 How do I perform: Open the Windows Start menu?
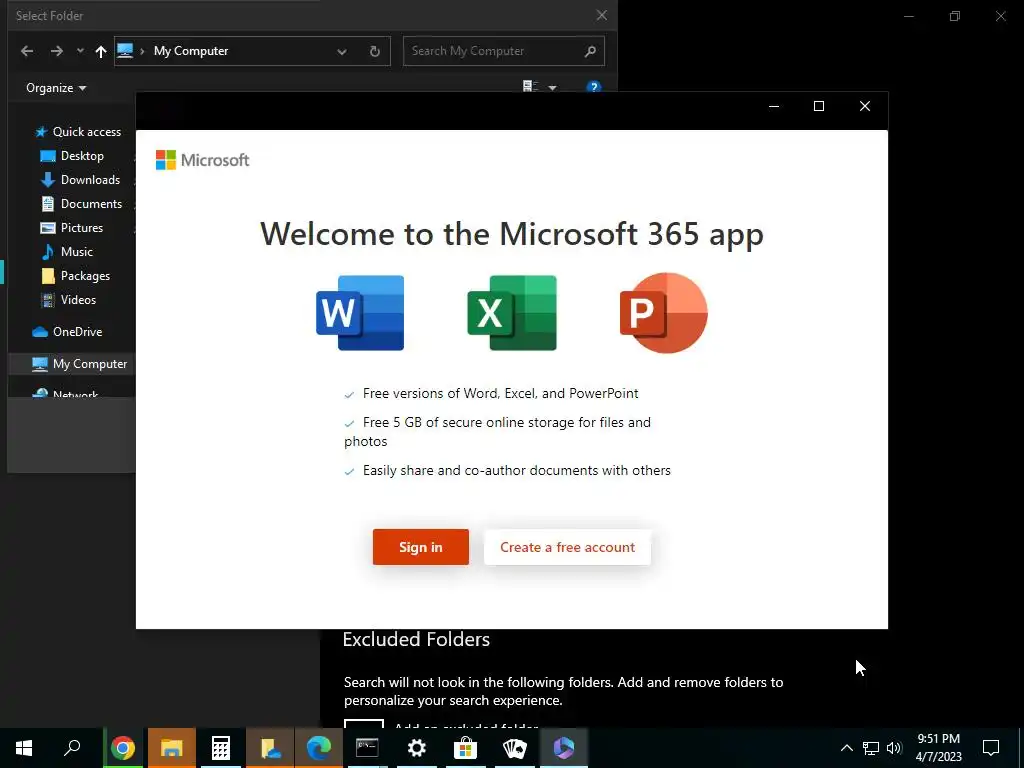point(24,748)
